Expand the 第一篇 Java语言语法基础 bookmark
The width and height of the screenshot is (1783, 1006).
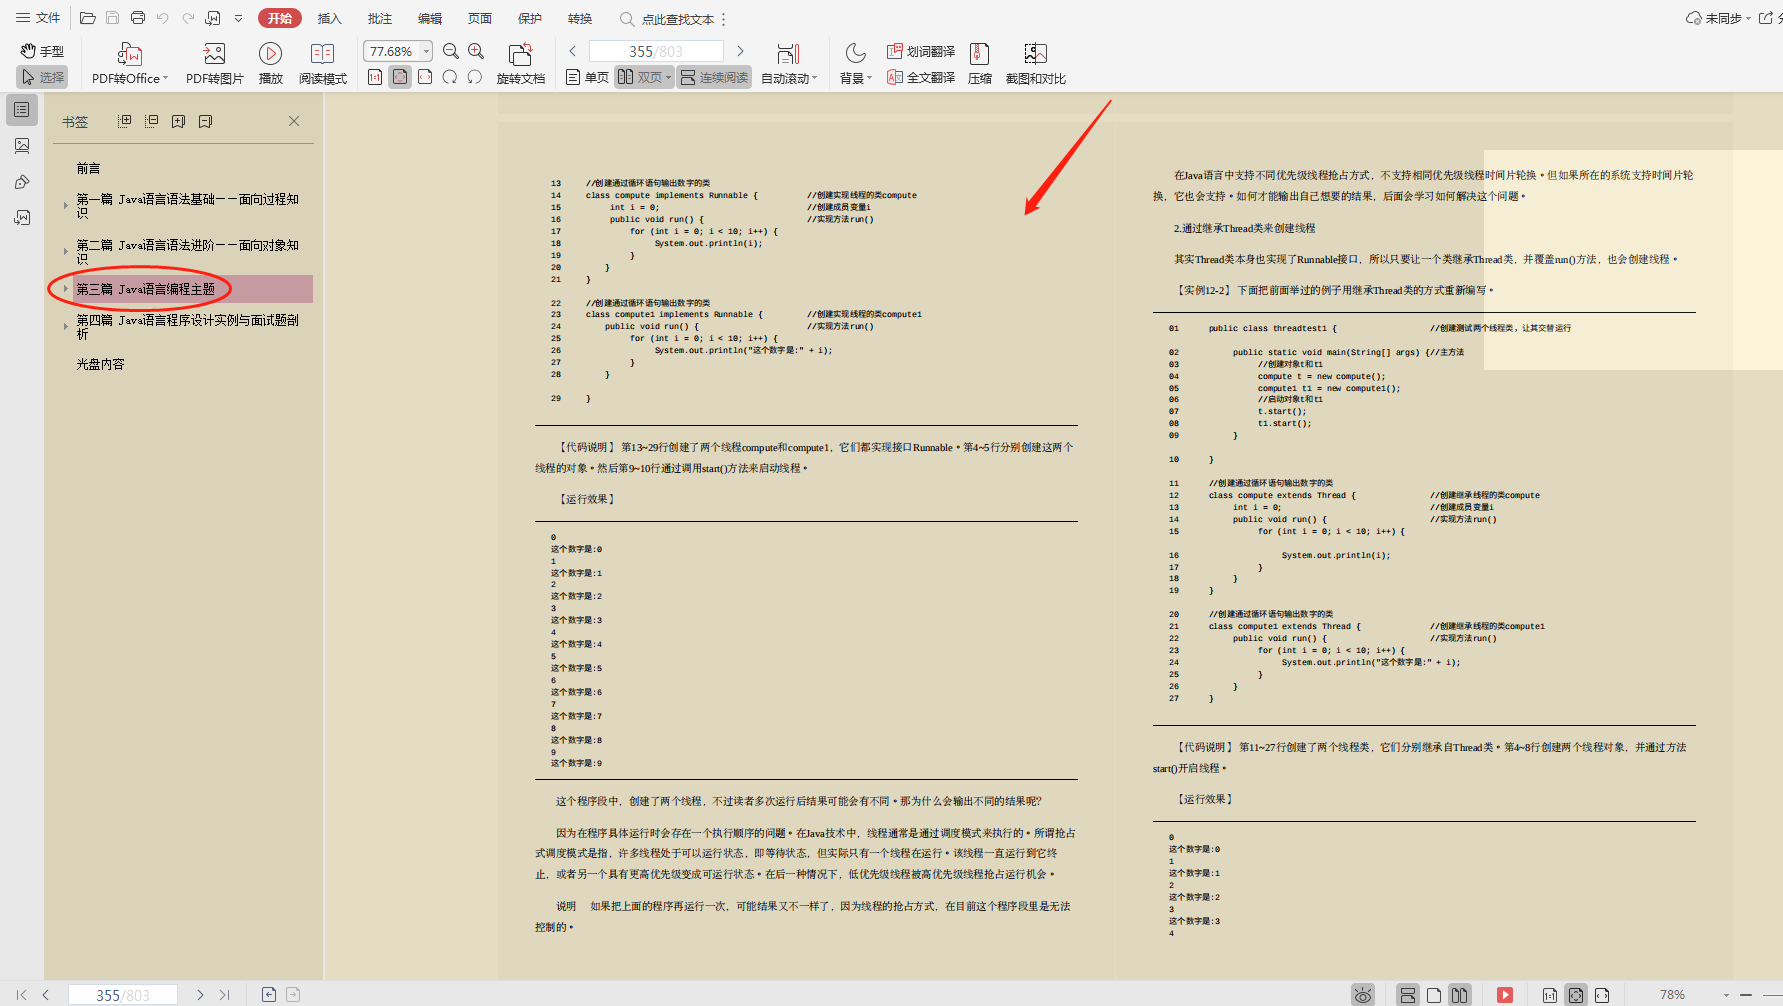click(66, 205)
